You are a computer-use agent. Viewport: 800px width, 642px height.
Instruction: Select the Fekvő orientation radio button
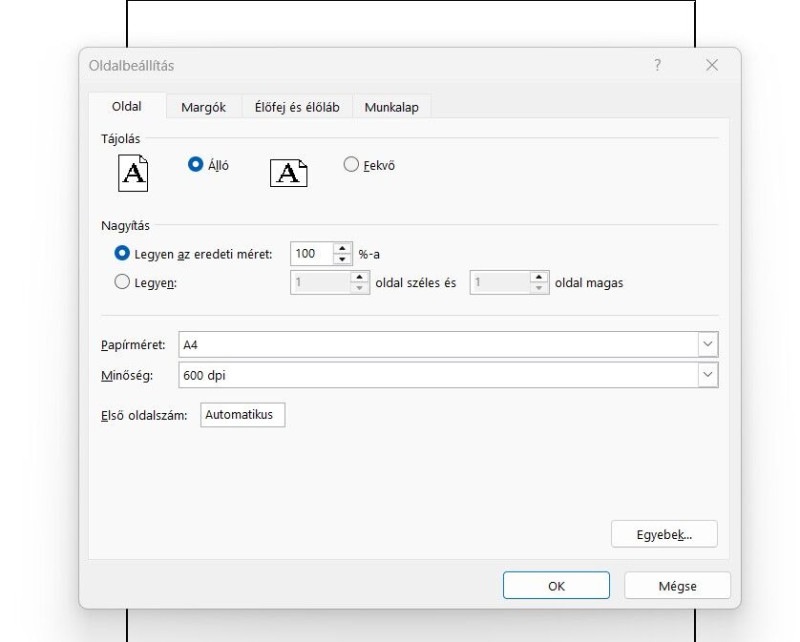coord(351,164)
